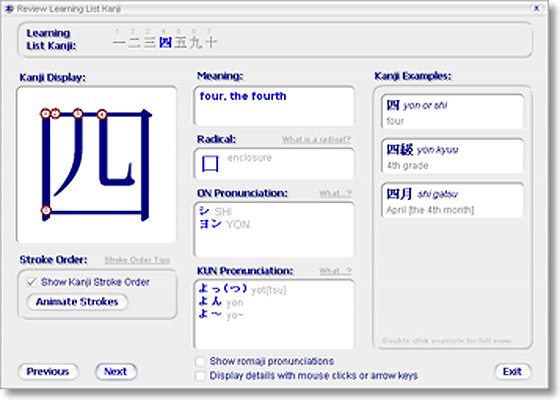
Task: Select kanji 九 in the Learning List
Action: (196, 43)
